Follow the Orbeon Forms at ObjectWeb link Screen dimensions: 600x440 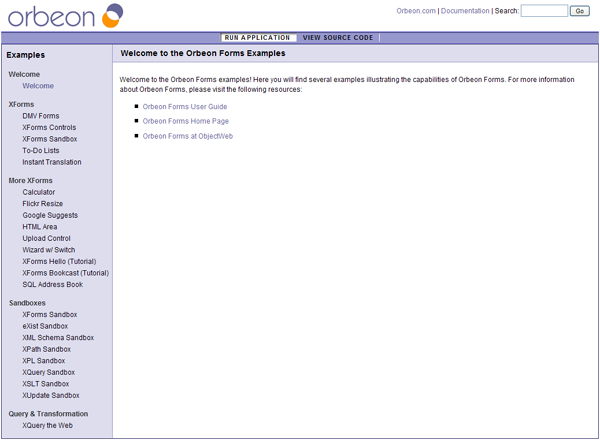click(x=188, y=136)
